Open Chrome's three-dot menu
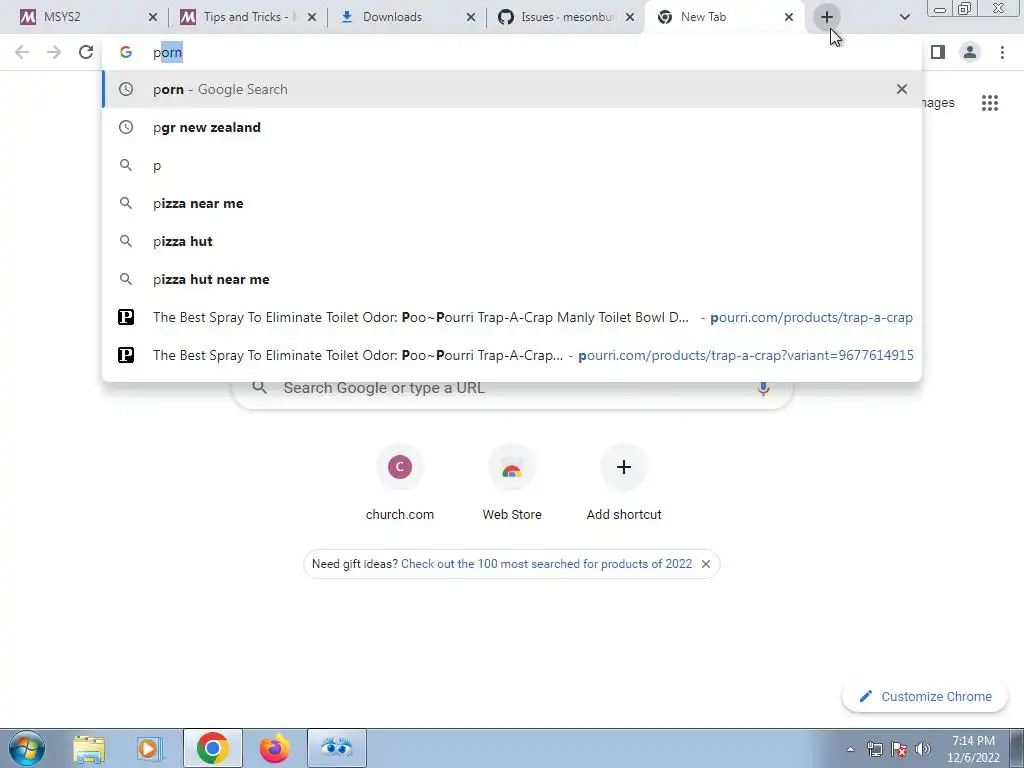 tap(1002, 52)
